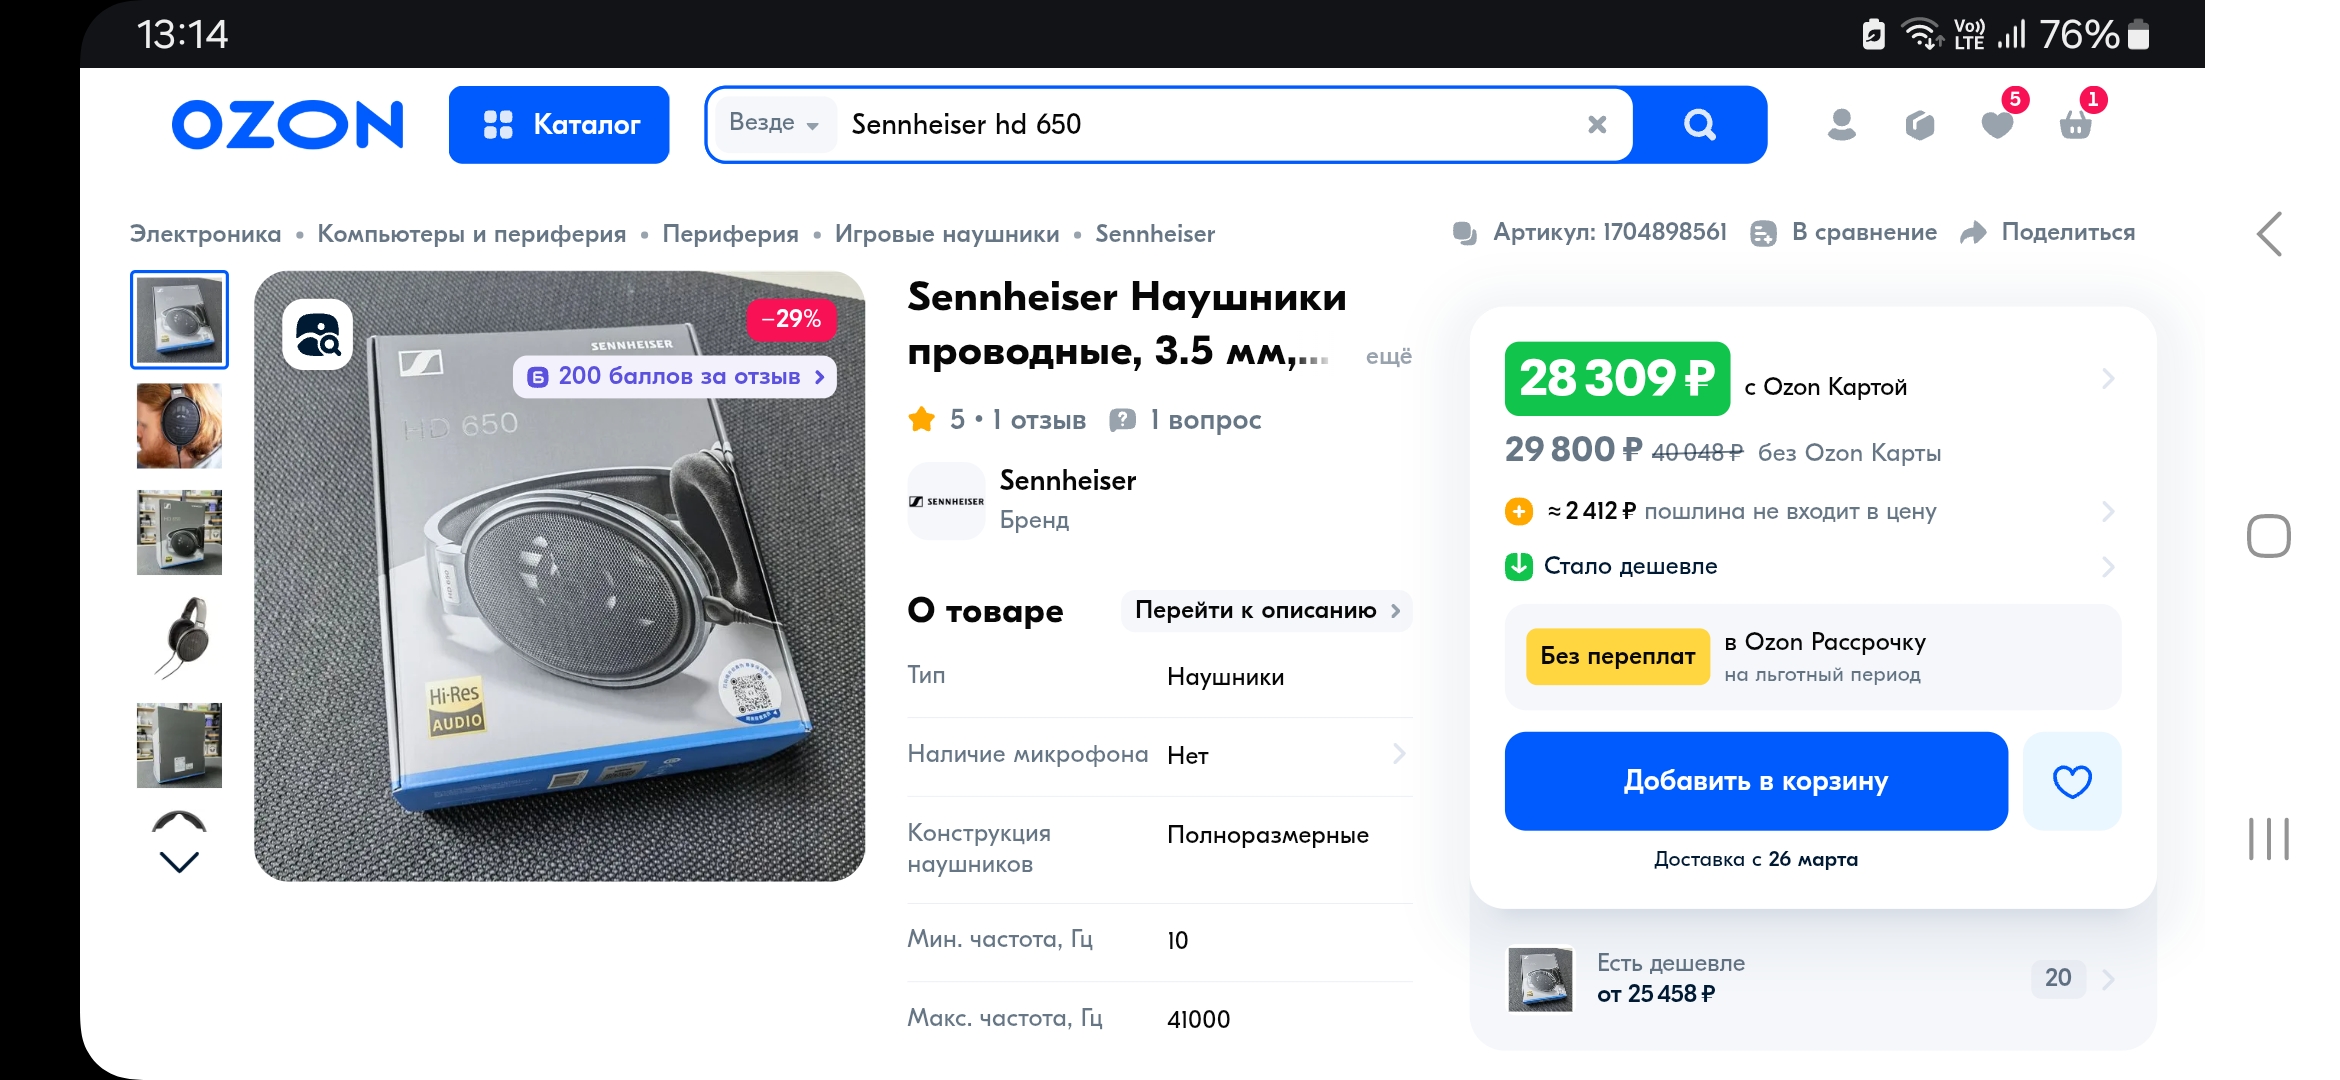Open the orders box icon
This screenshot has height=1080, width=2340.
[x=1919, y=125]
